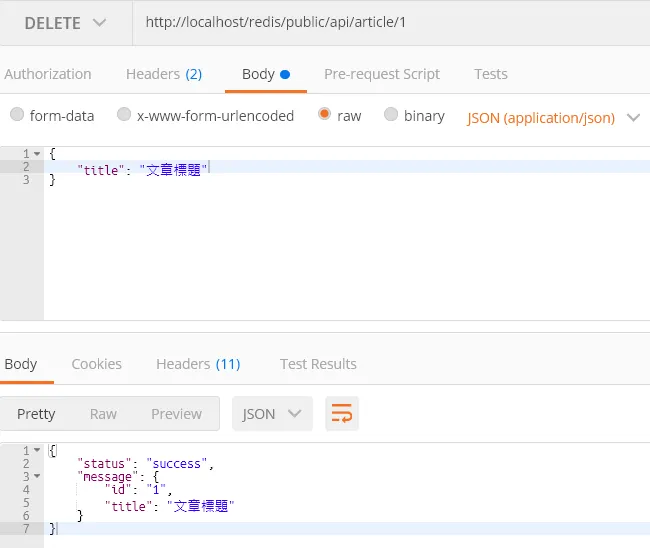Click the "title" line in request editor
Viewport: 650px width, 548px height.
347,167
